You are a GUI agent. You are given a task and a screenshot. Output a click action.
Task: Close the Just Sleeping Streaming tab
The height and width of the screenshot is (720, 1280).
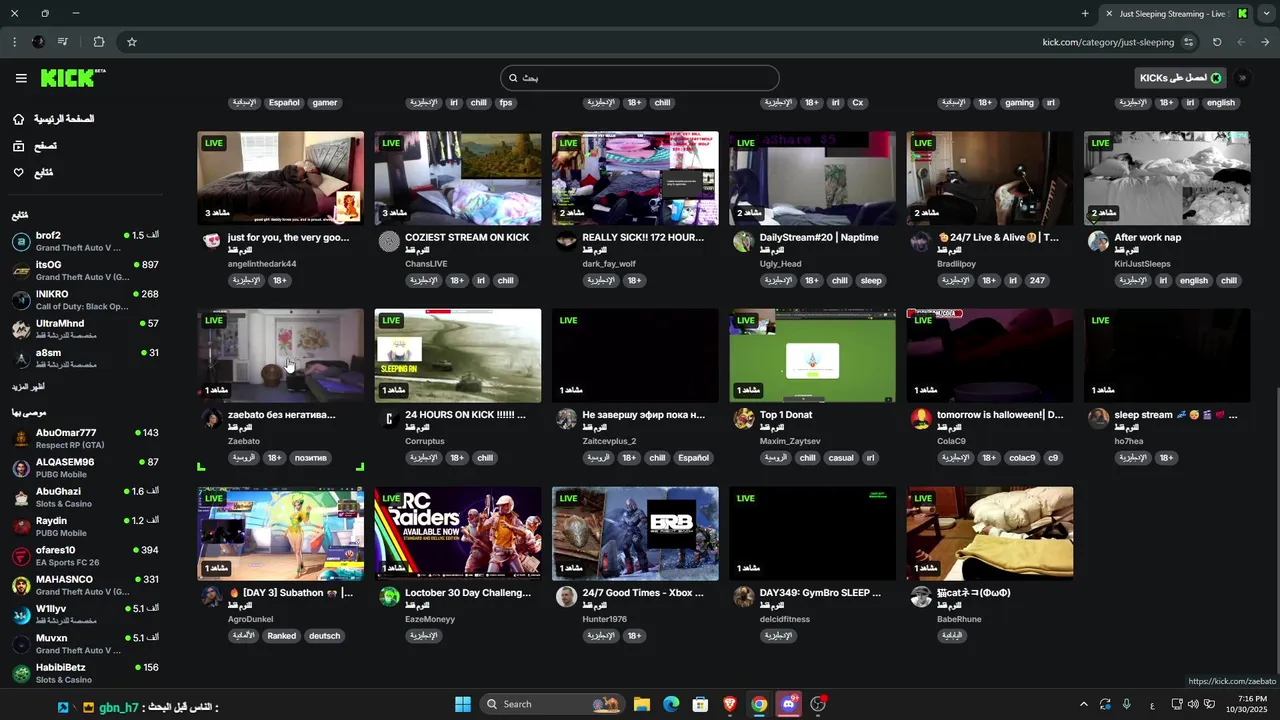click(1108, 14)
